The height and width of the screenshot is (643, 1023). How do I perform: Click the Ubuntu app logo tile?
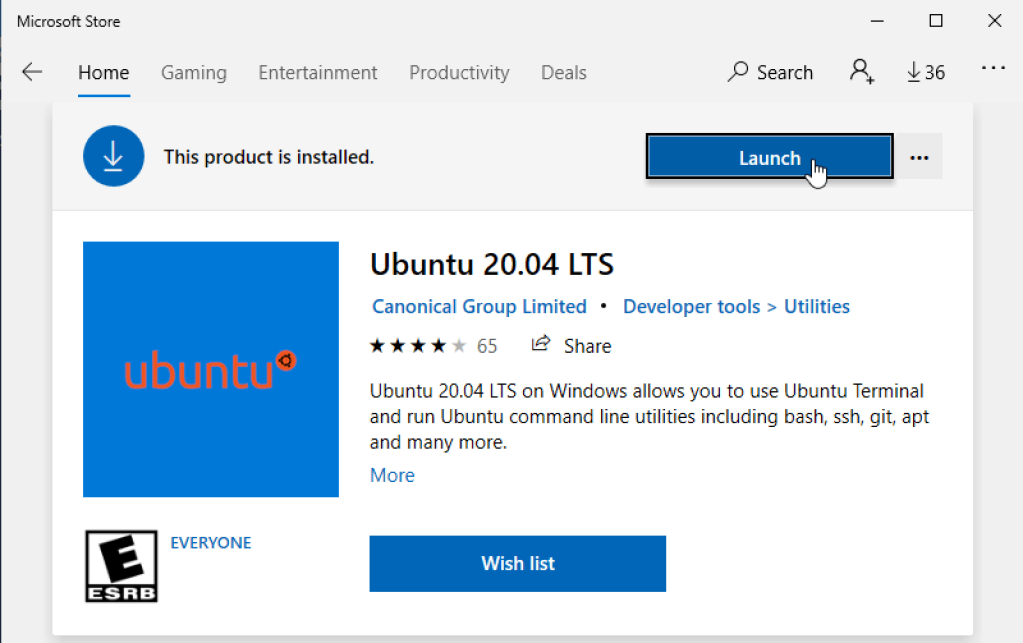(211, 369)
